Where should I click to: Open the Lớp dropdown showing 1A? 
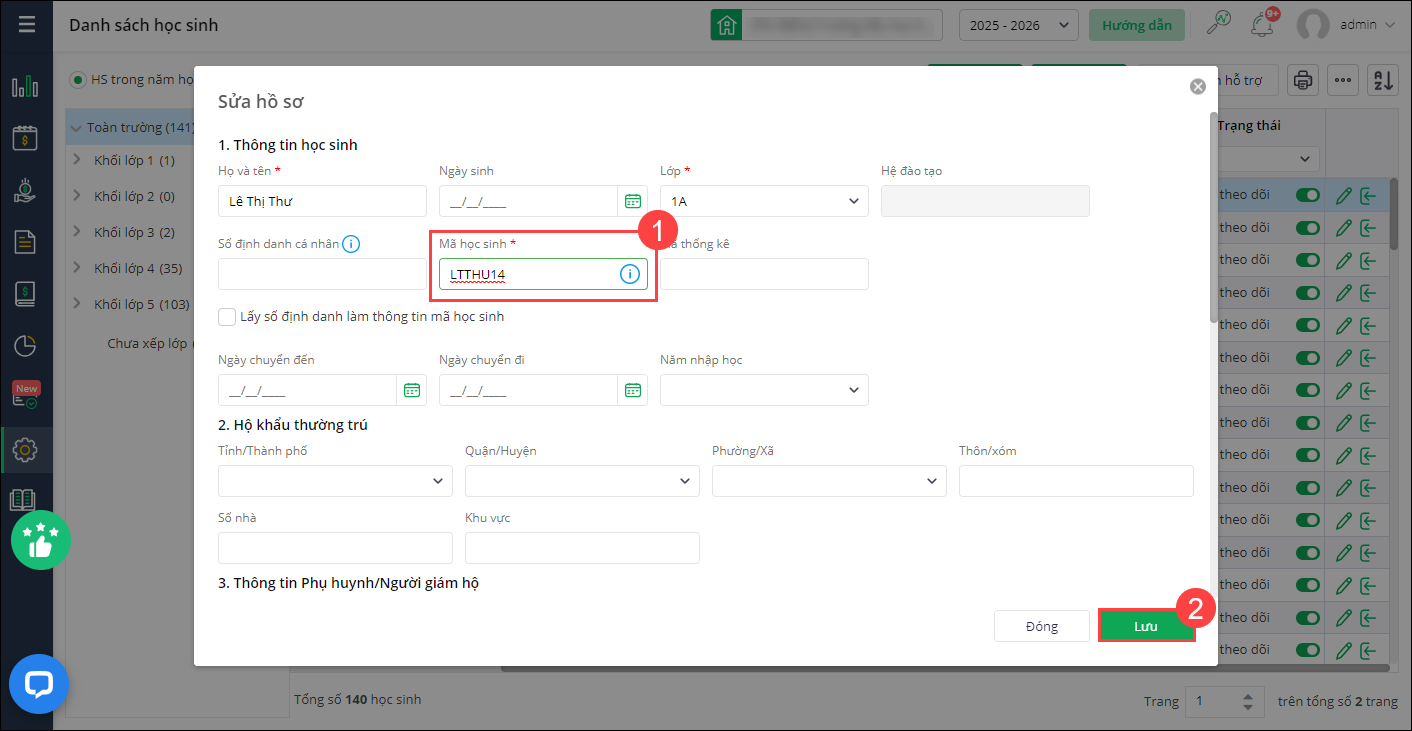click(x=764, y=201)
